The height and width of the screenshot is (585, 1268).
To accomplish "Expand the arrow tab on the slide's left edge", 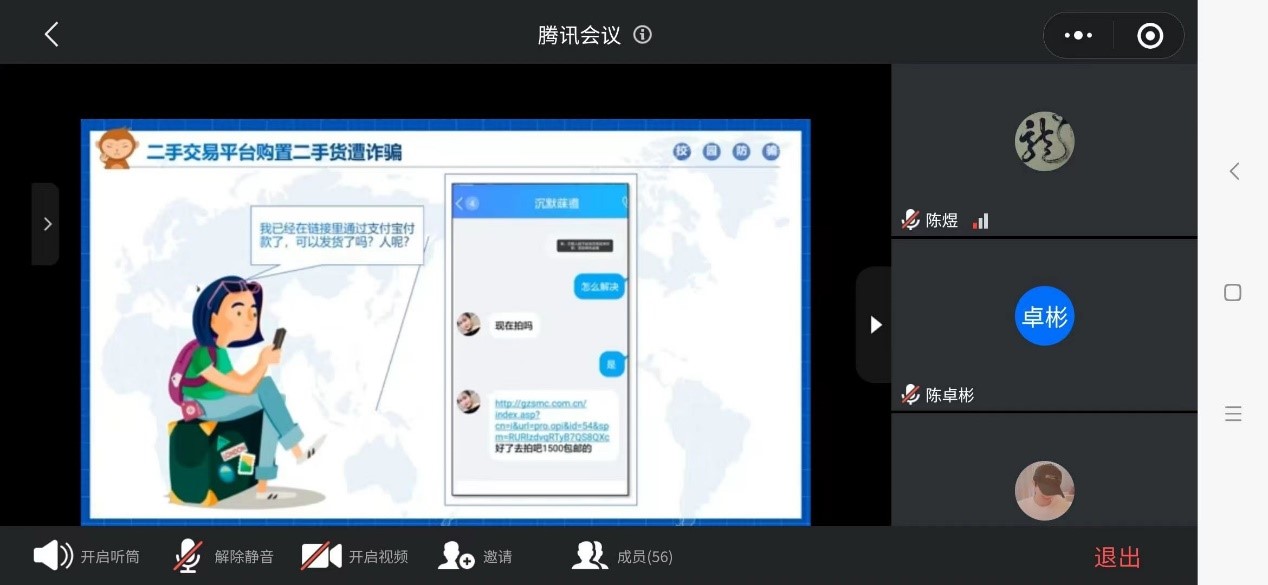I will [x=46, y=224].
